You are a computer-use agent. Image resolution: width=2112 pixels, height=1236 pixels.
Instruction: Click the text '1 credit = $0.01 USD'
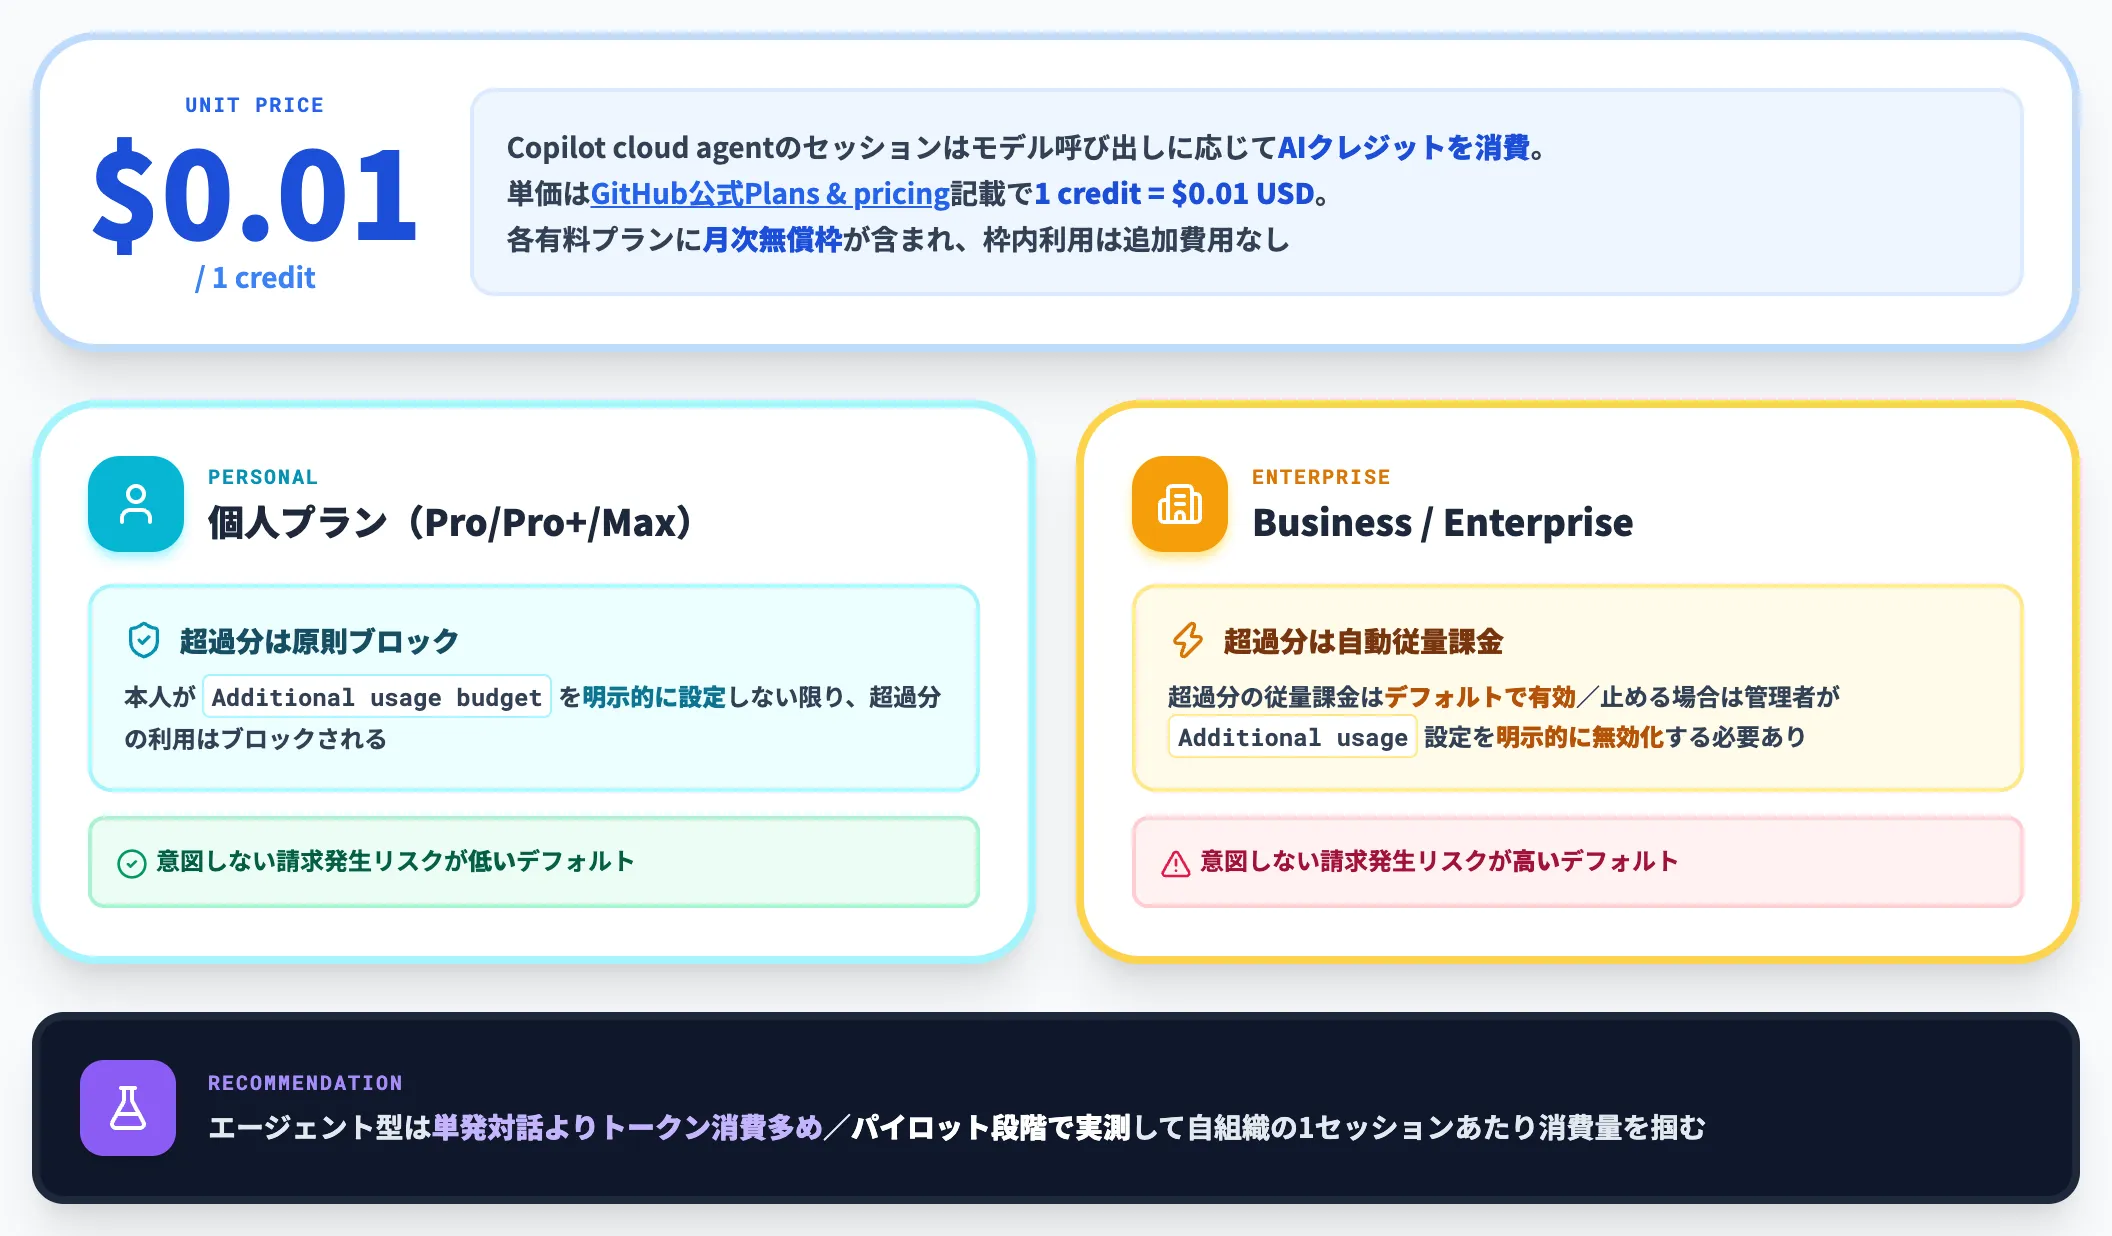(1174, 194)
